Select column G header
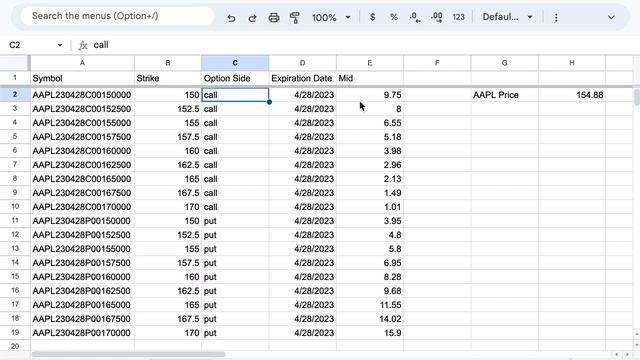Viewport: 640px width, 360px height. click(504, 63)
